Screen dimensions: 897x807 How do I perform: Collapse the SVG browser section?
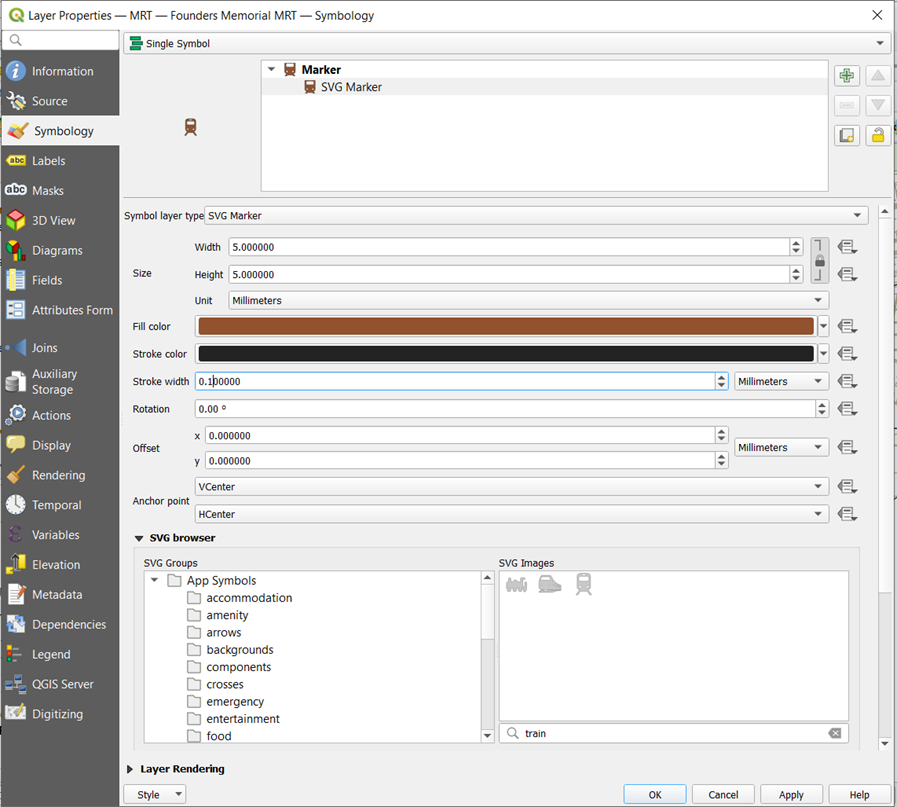tap(139, 538)
